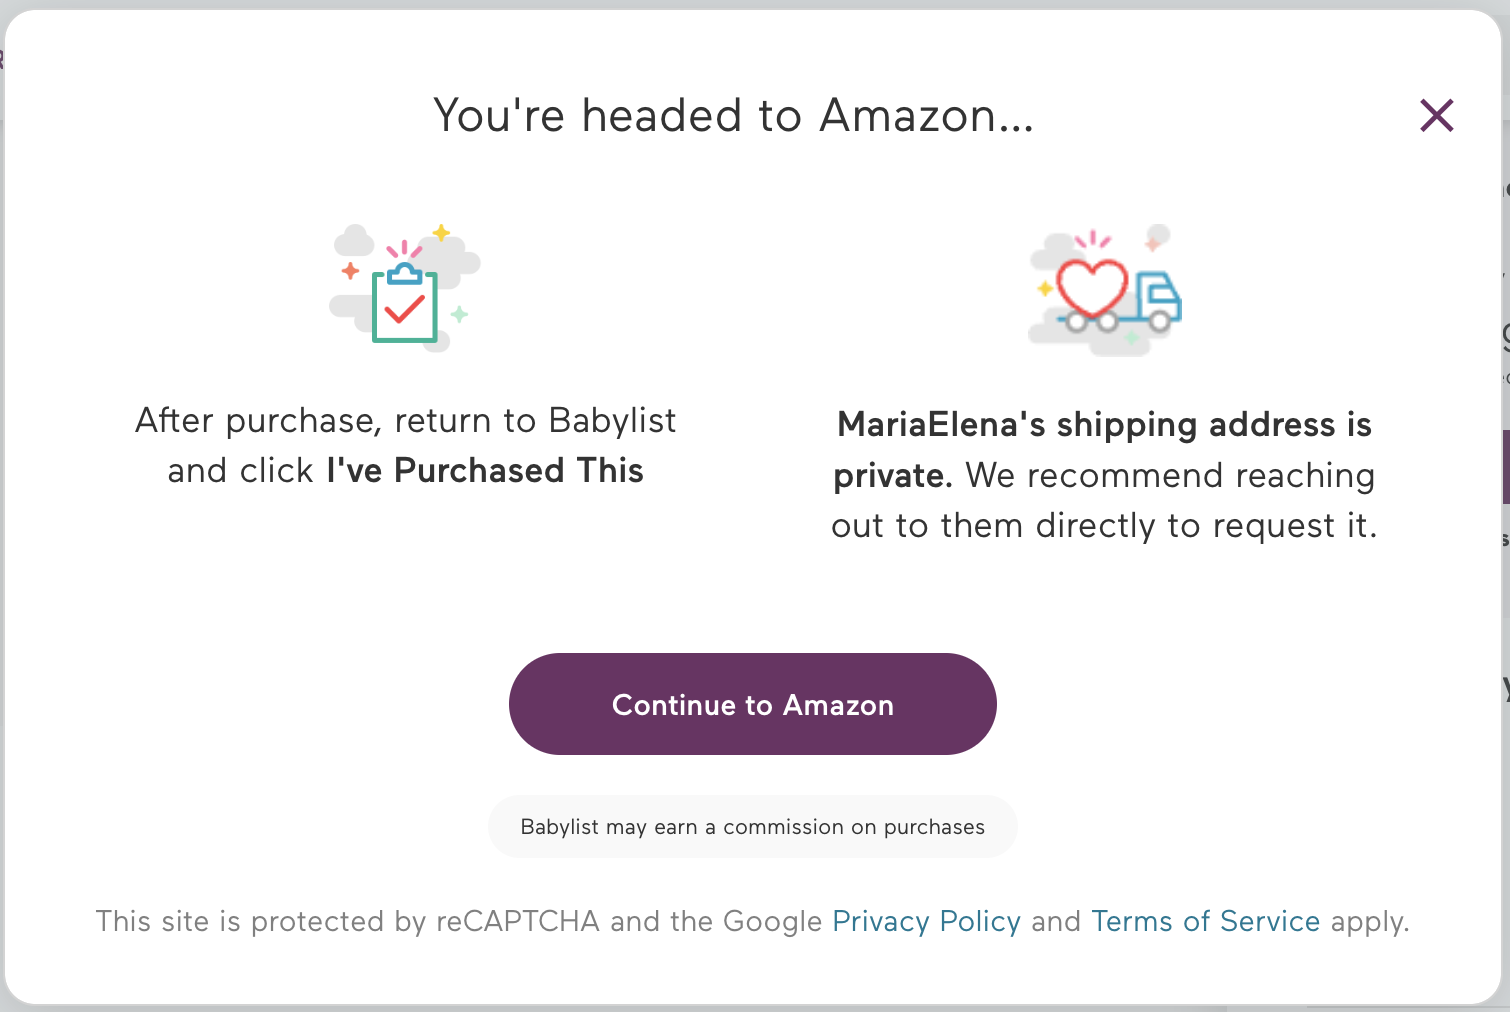
Task: Click the clipboard checkmark illustration
Action: click(x=405, y=289)
